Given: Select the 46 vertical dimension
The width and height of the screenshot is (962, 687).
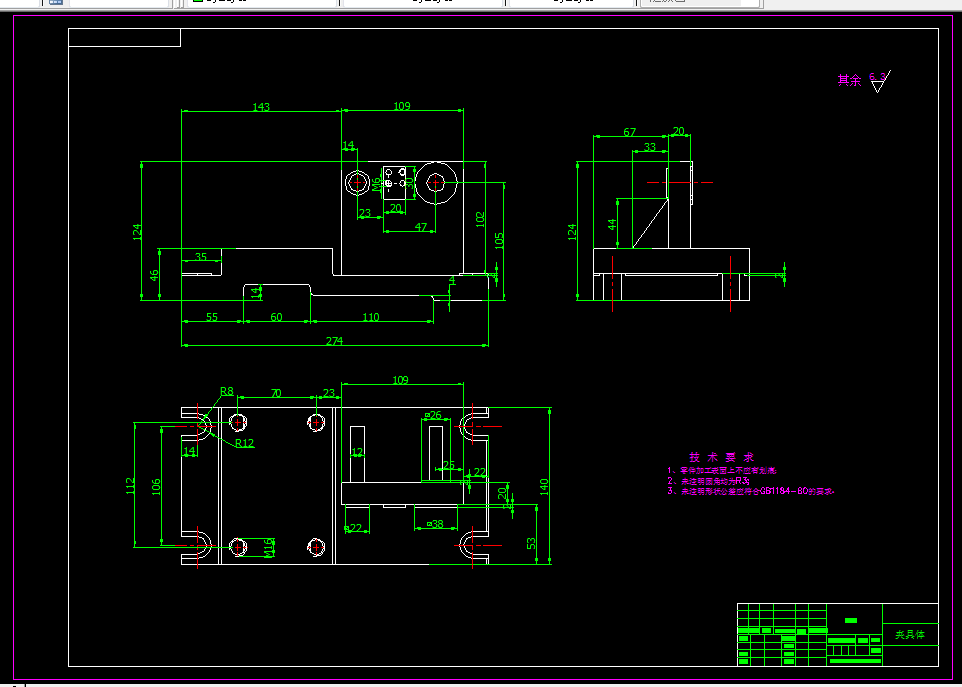Looking at the screenshot, I should point(154,274).
